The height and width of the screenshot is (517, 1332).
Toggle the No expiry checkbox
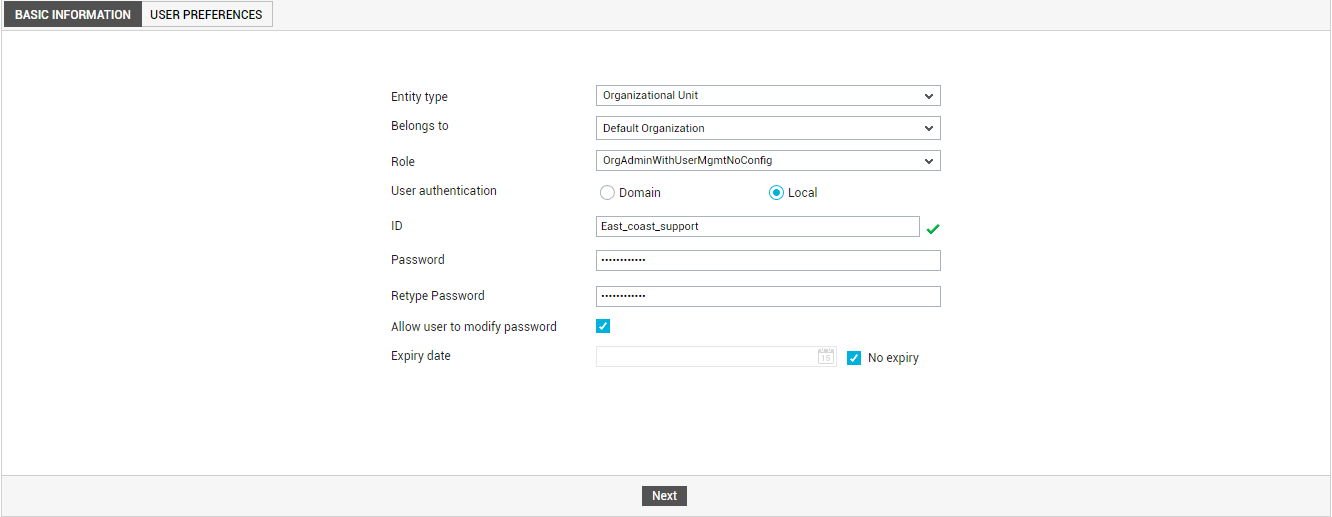point(854,358)
